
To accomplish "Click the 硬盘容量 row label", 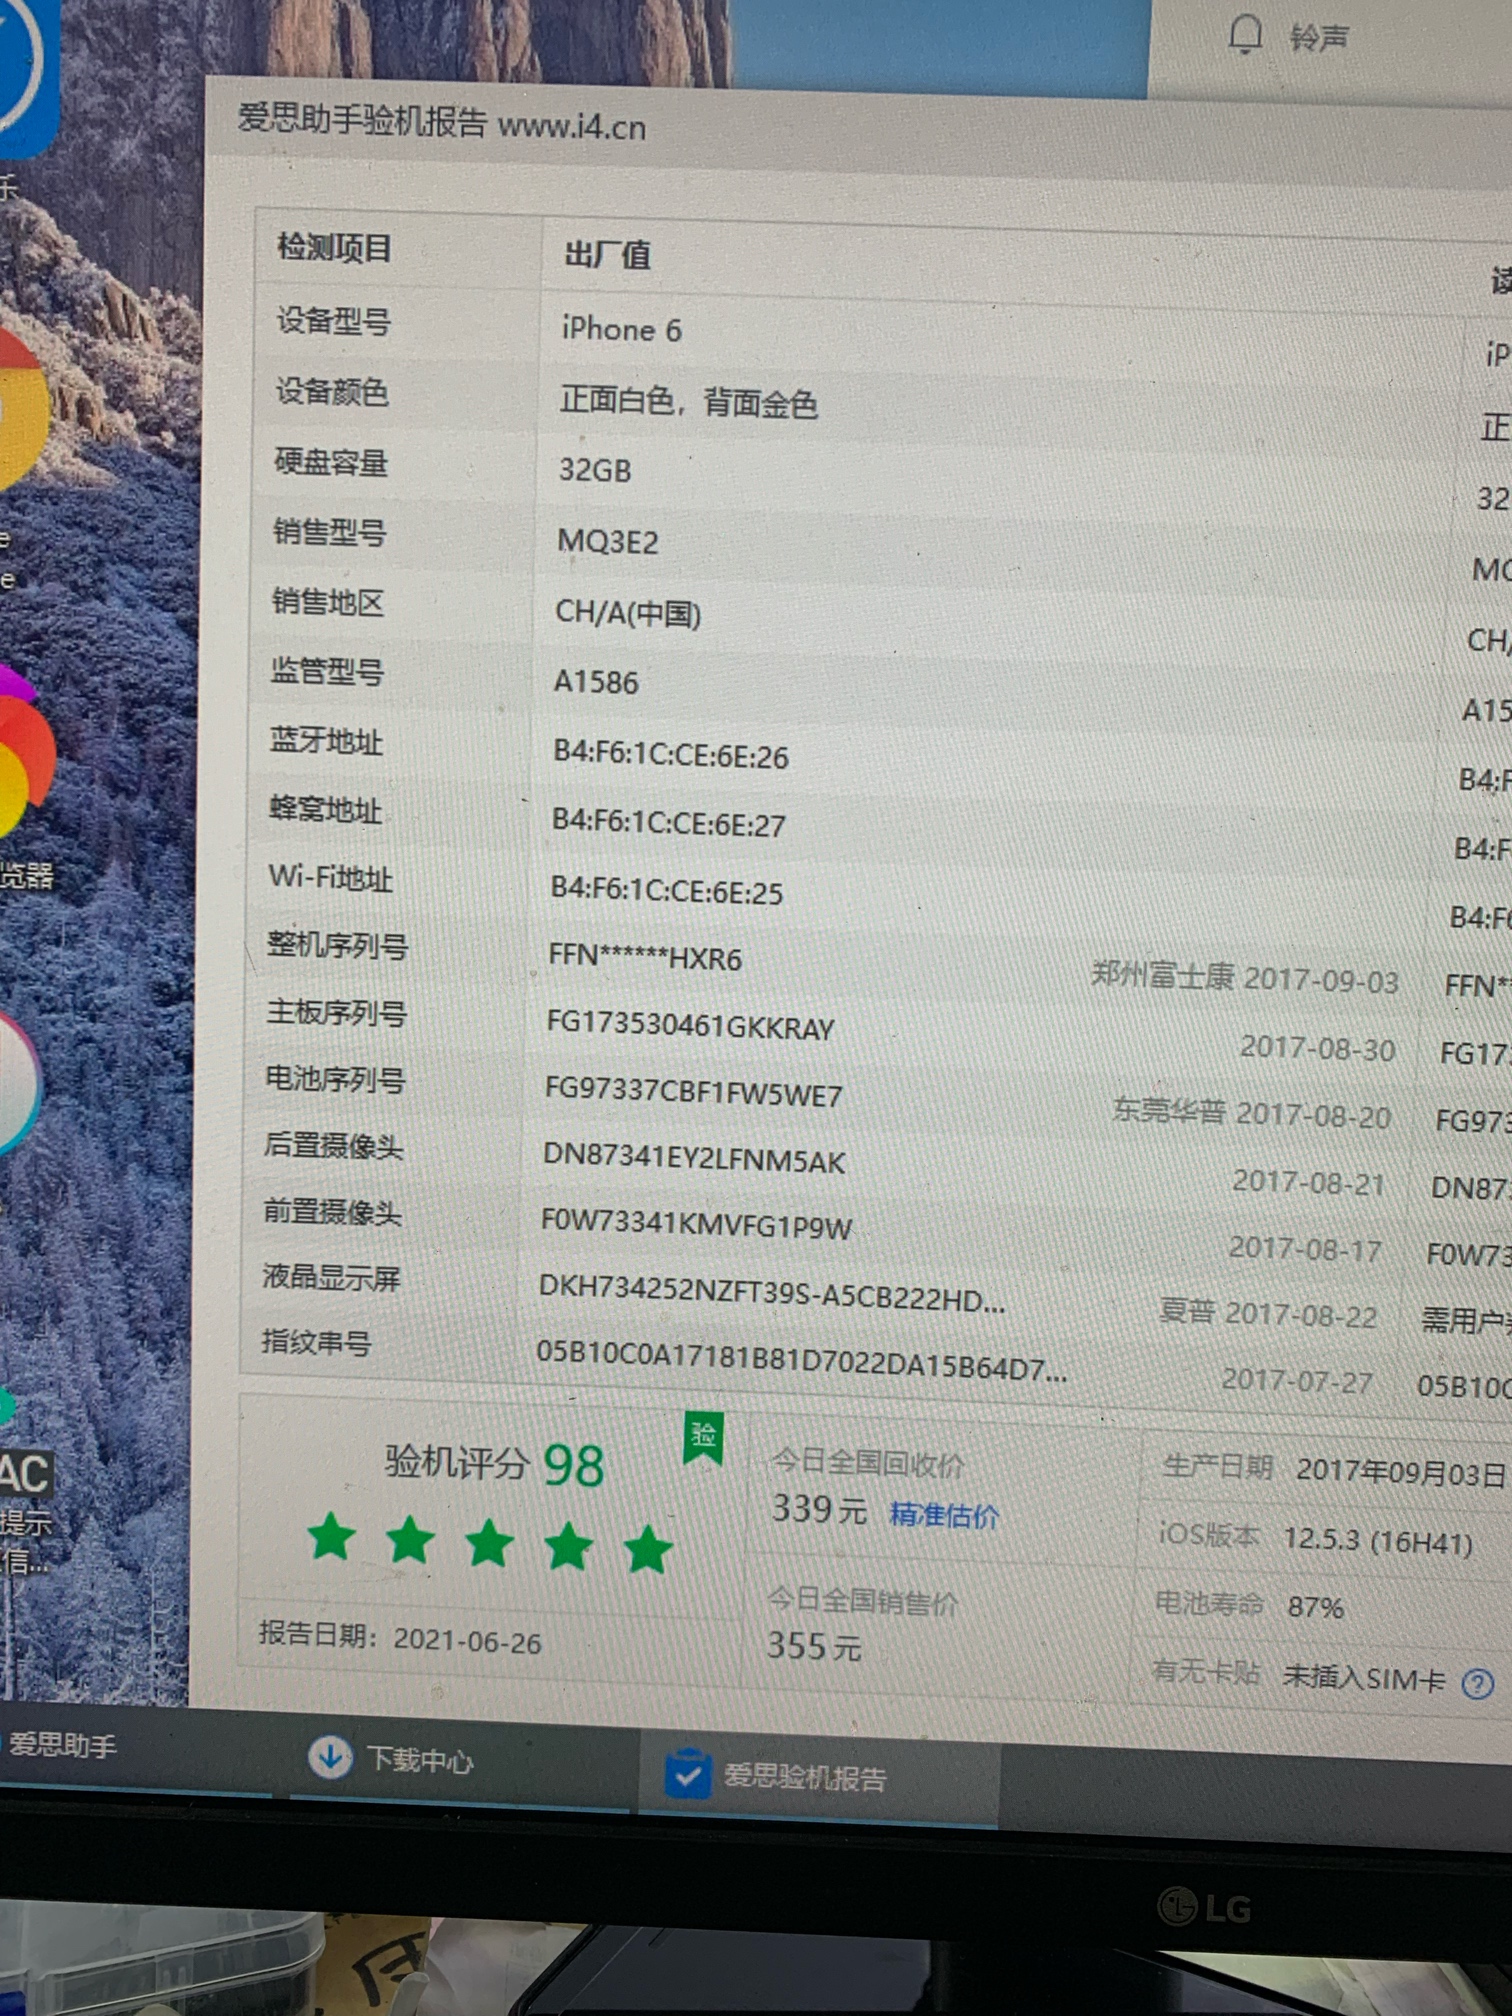I will [x=331, y=462].
